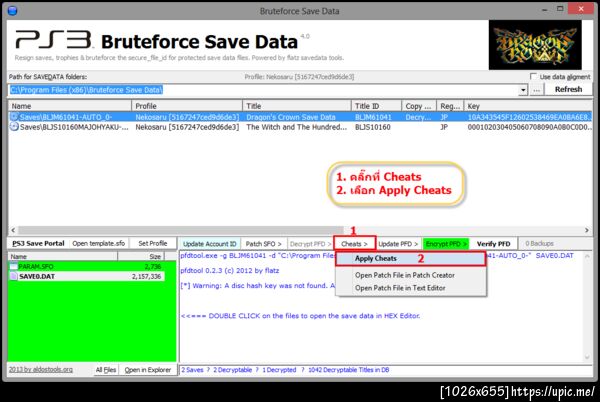Click the save icon beside Saves\BLJM61041-AUTO_0-
Viewport: 600px width, 402px height.
(14, 117)
